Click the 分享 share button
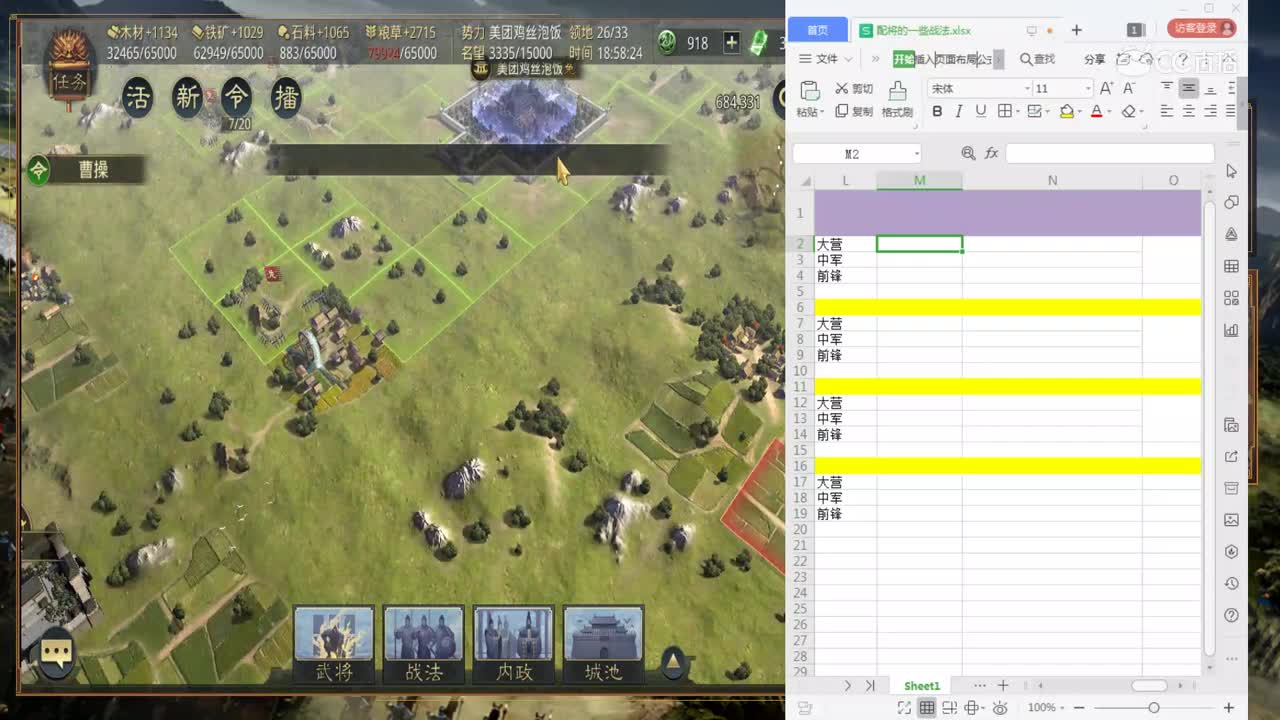1280x720 pixels. (x=1095, y=59)
